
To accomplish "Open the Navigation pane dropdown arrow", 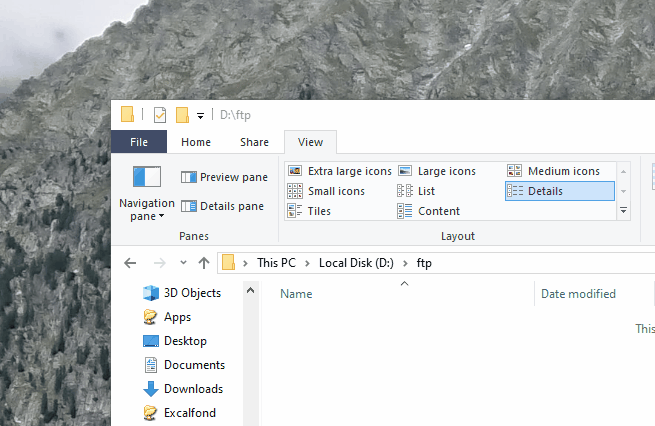I will point(161,216).
